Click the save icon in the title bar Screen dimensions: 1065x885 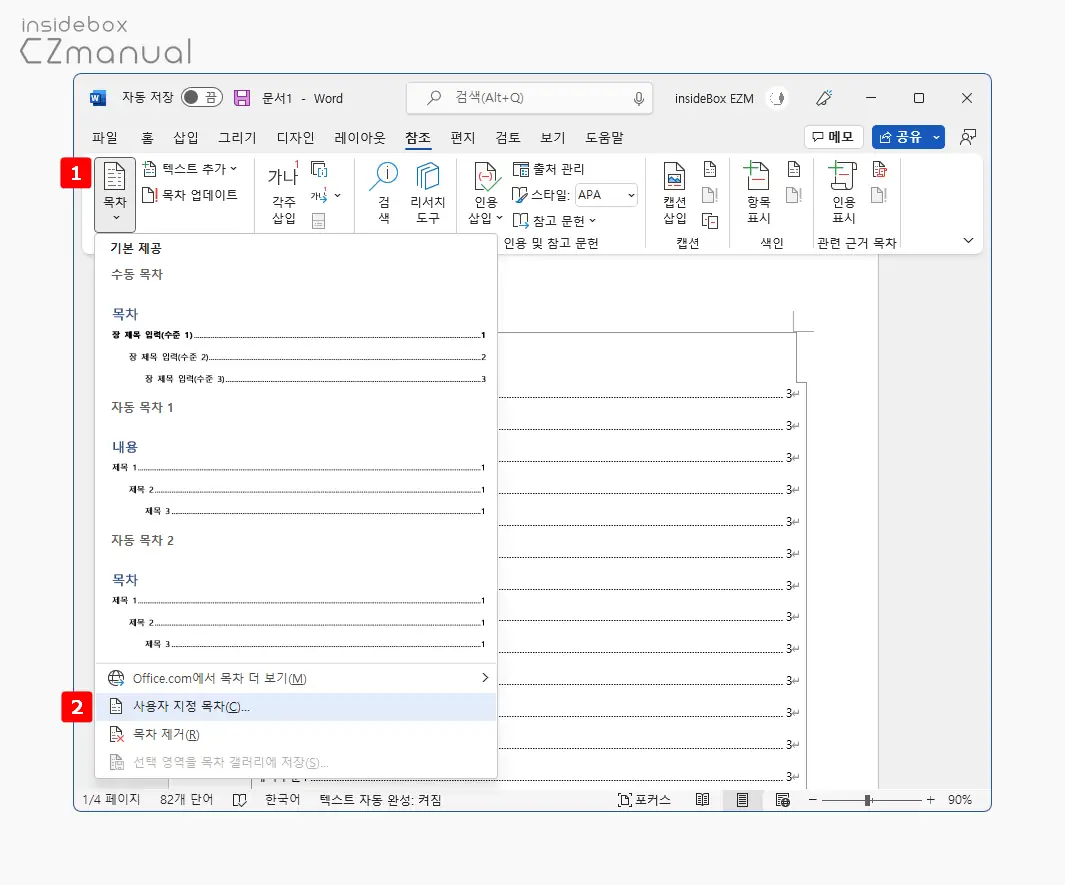pyautogui.click(x=242, y=98)
